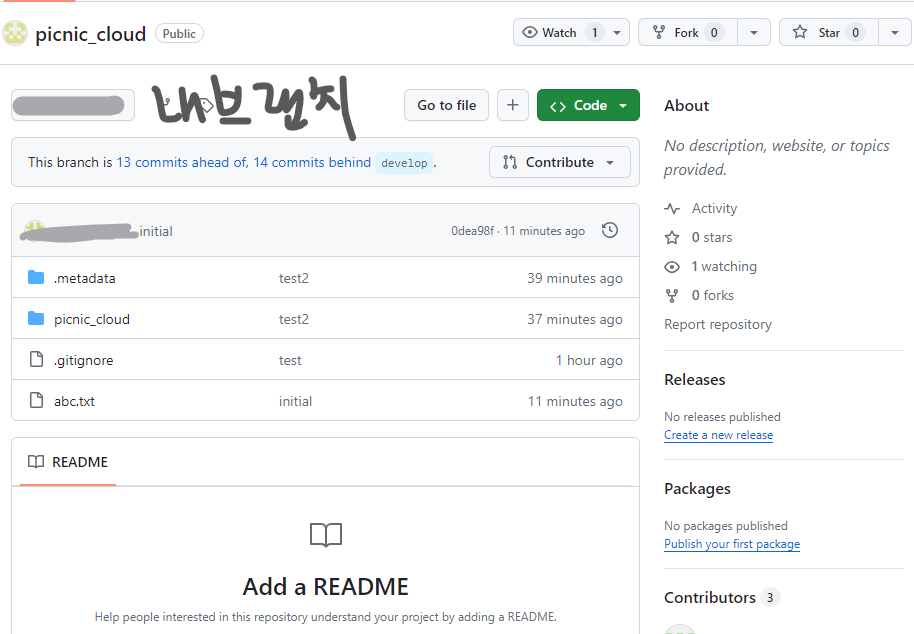Click the .gitignore file icon
Viewport: 914px width, 634px height.
[36, 359]
